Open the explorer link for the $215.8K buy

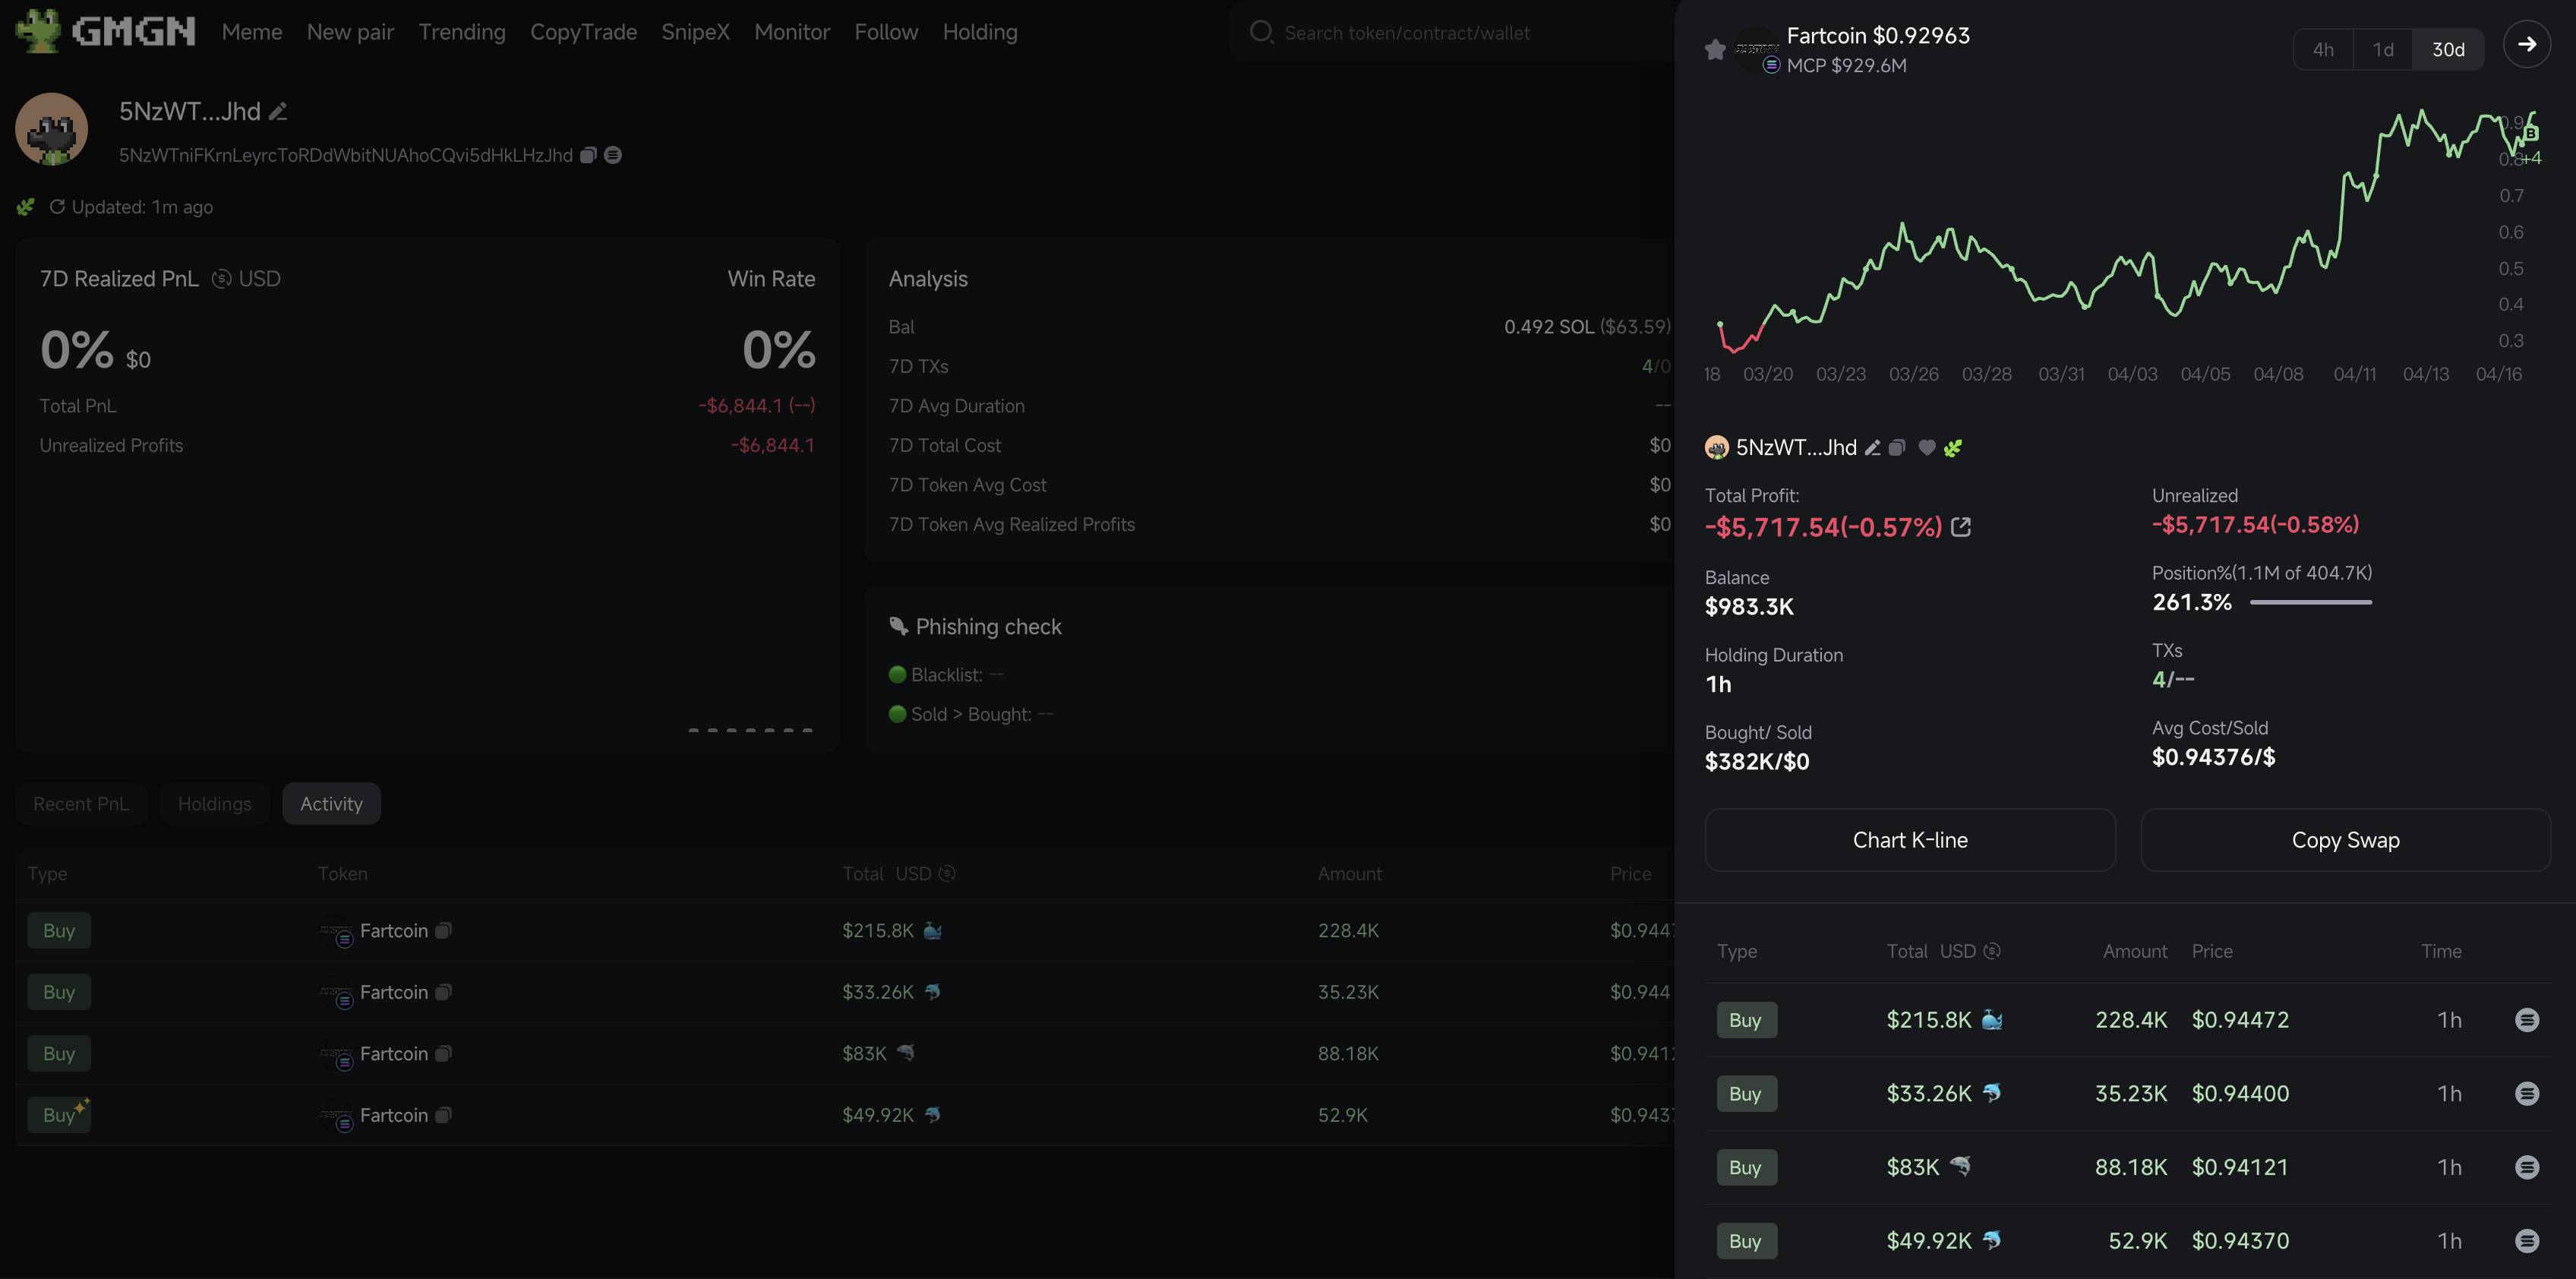2526,1020
